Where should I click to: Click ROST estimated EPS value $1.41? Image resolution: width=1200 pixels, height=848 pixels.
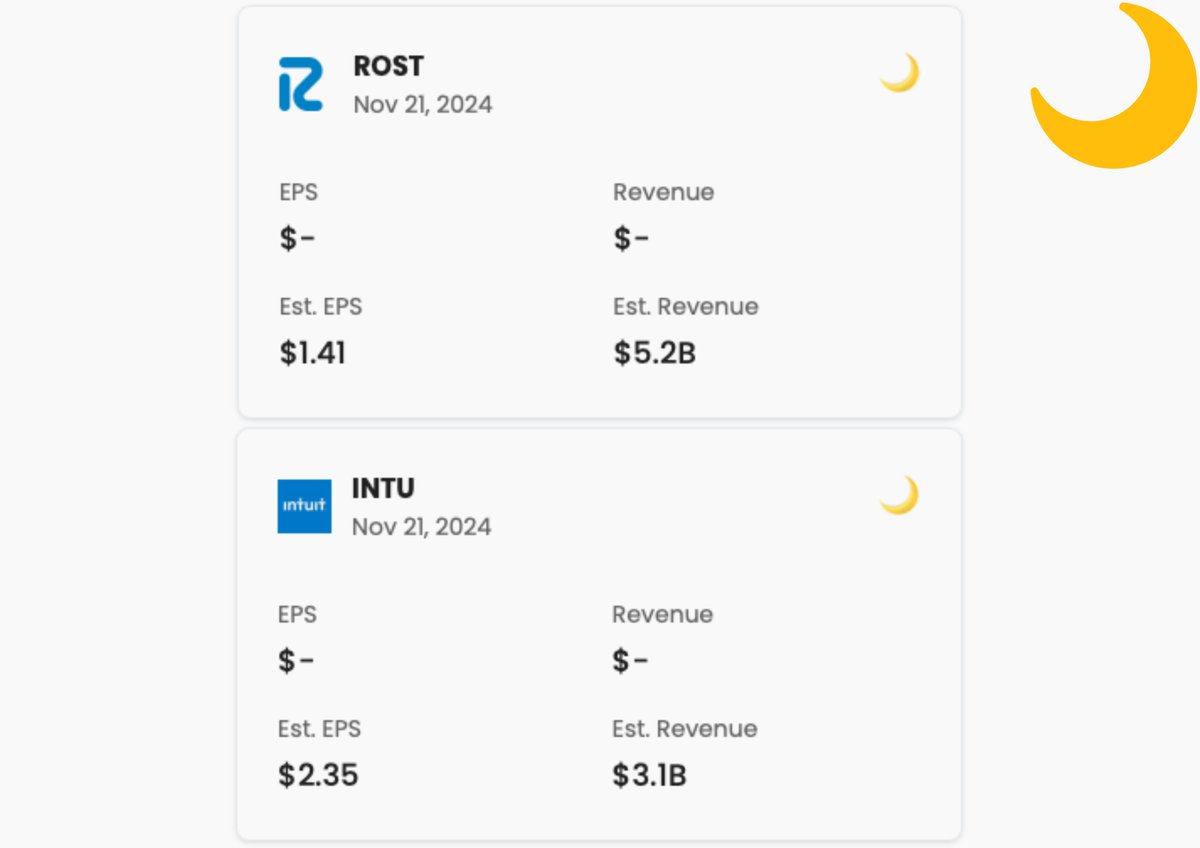(x=313, y=353)
